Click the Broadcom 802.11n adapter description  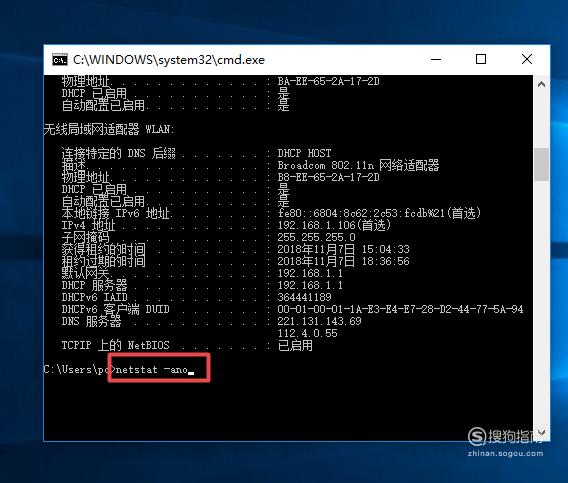(x=358, y=165)
